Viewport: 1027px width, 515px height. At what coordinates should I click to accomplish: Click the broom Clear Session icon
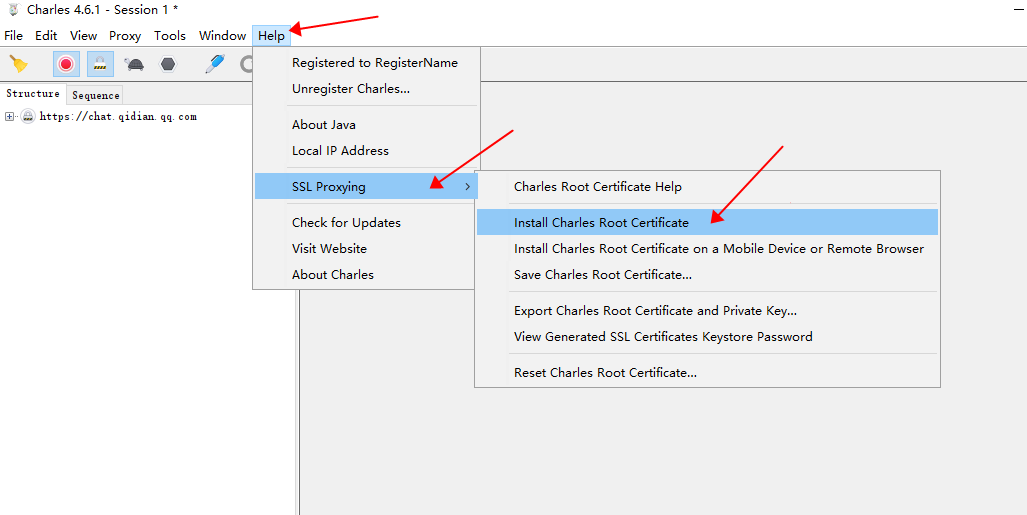pyautogui.click(x=19, y=64)
